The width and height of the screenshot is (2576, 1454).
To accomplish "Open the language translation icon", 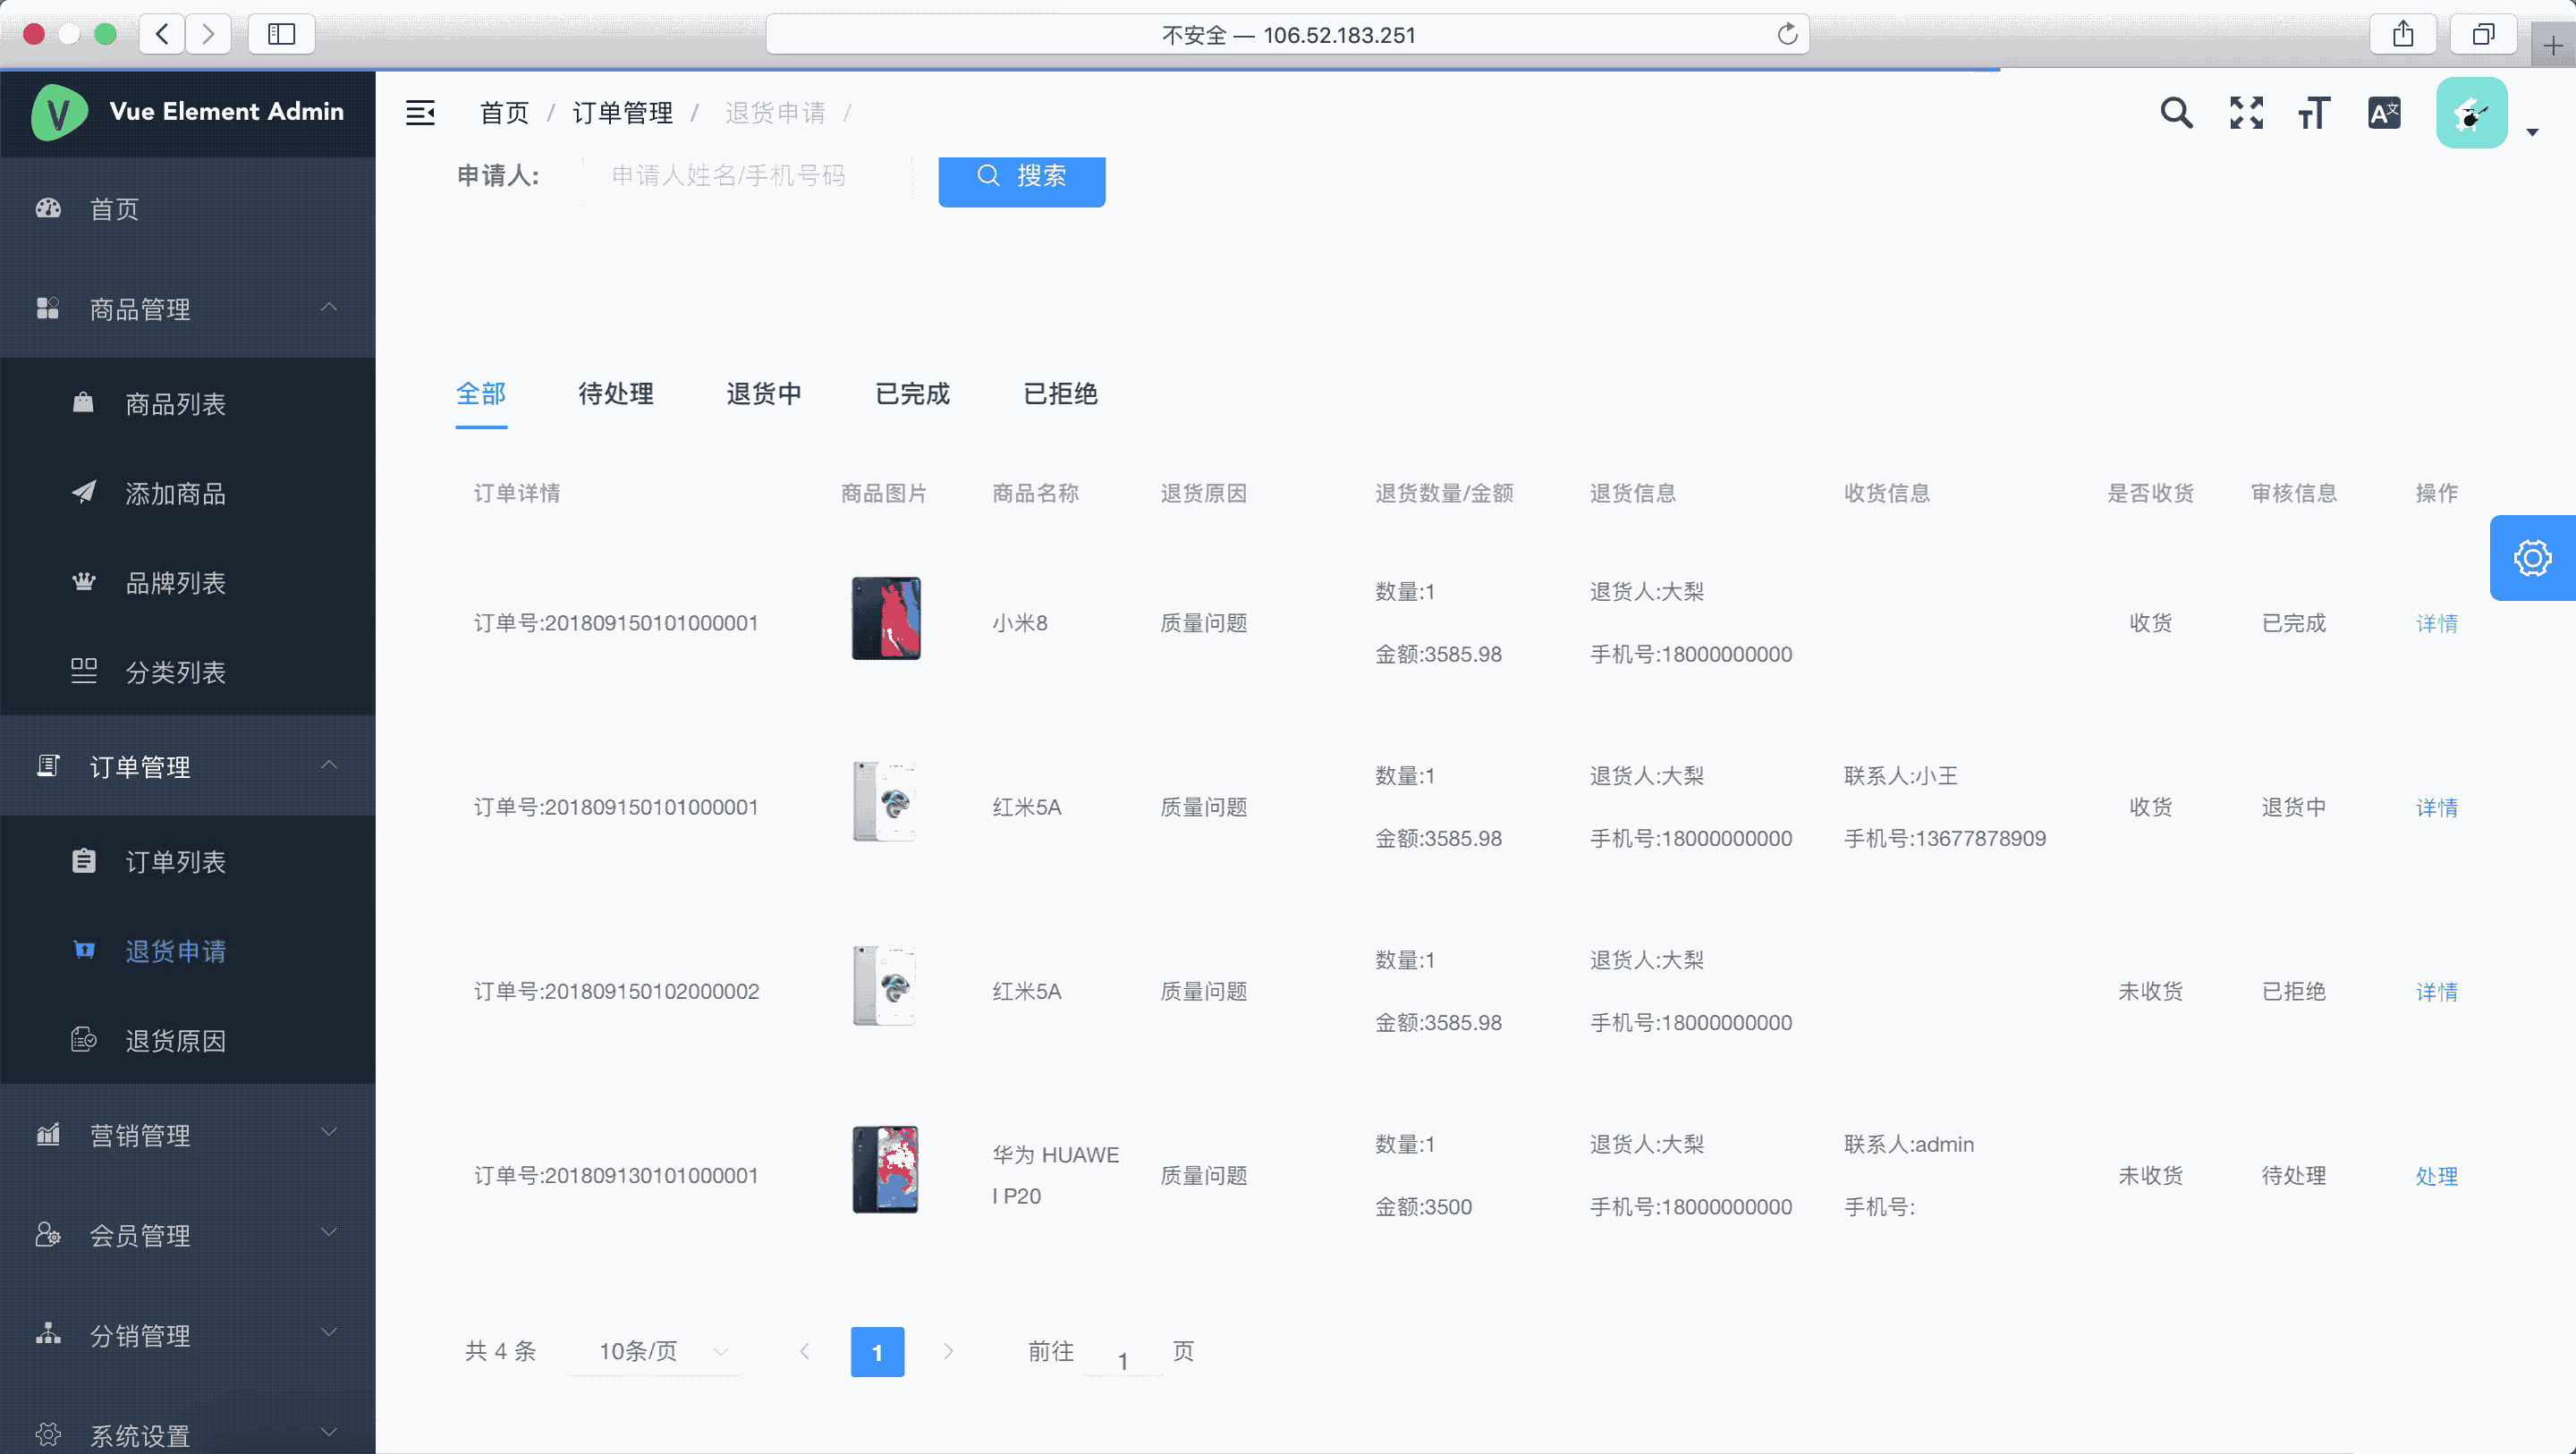I will tap(2384, 113).
